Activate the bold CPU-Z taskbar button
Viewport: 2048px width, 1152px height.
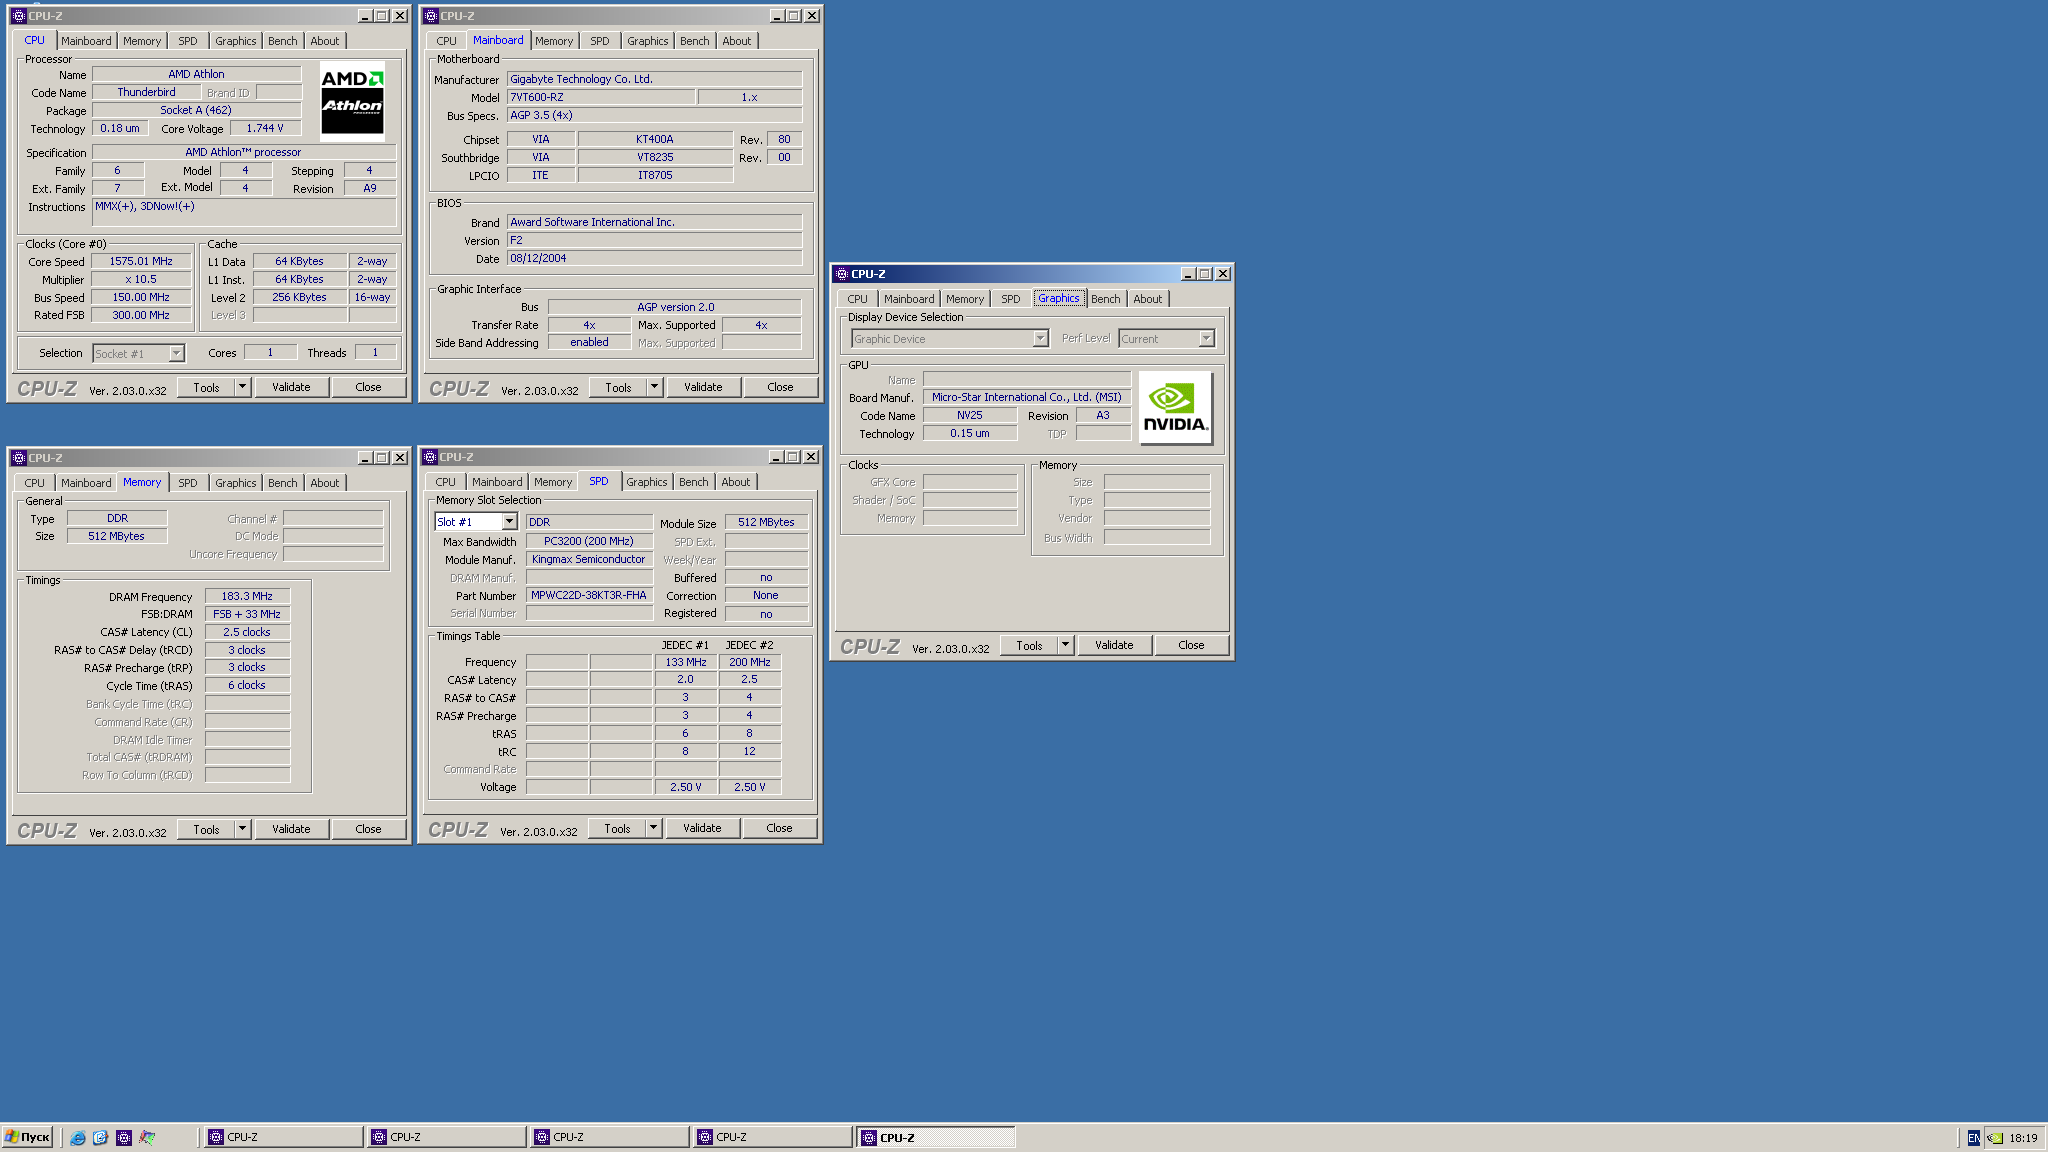[x=936, y=1138]
